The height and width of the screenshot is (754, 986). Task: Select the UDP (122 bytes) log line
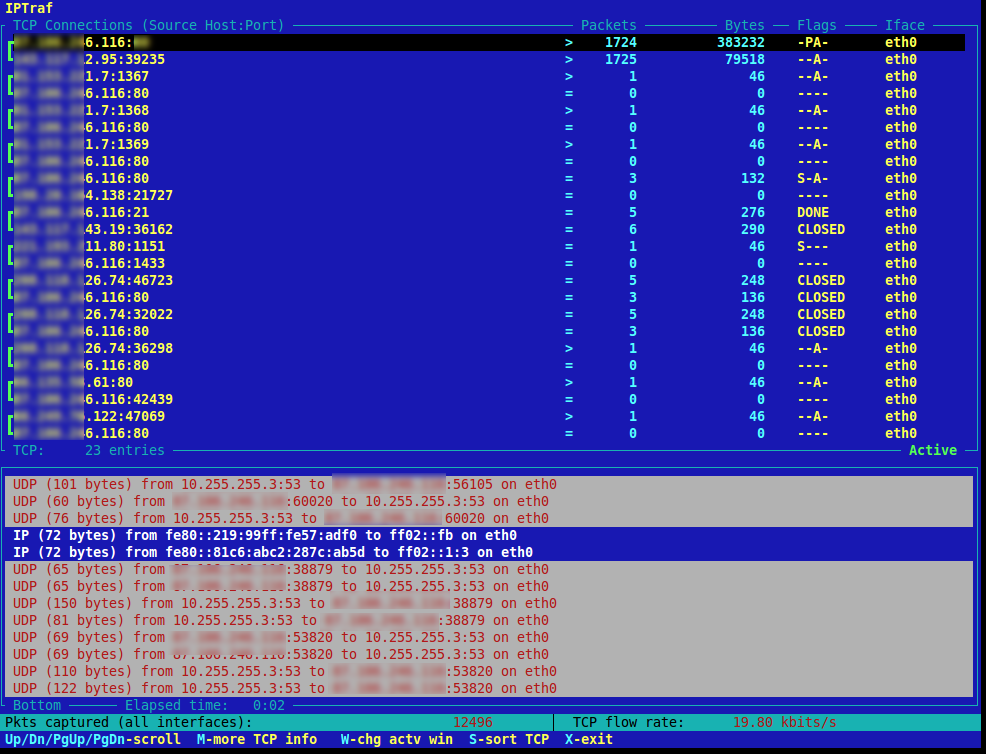click(x=489, y=688)
